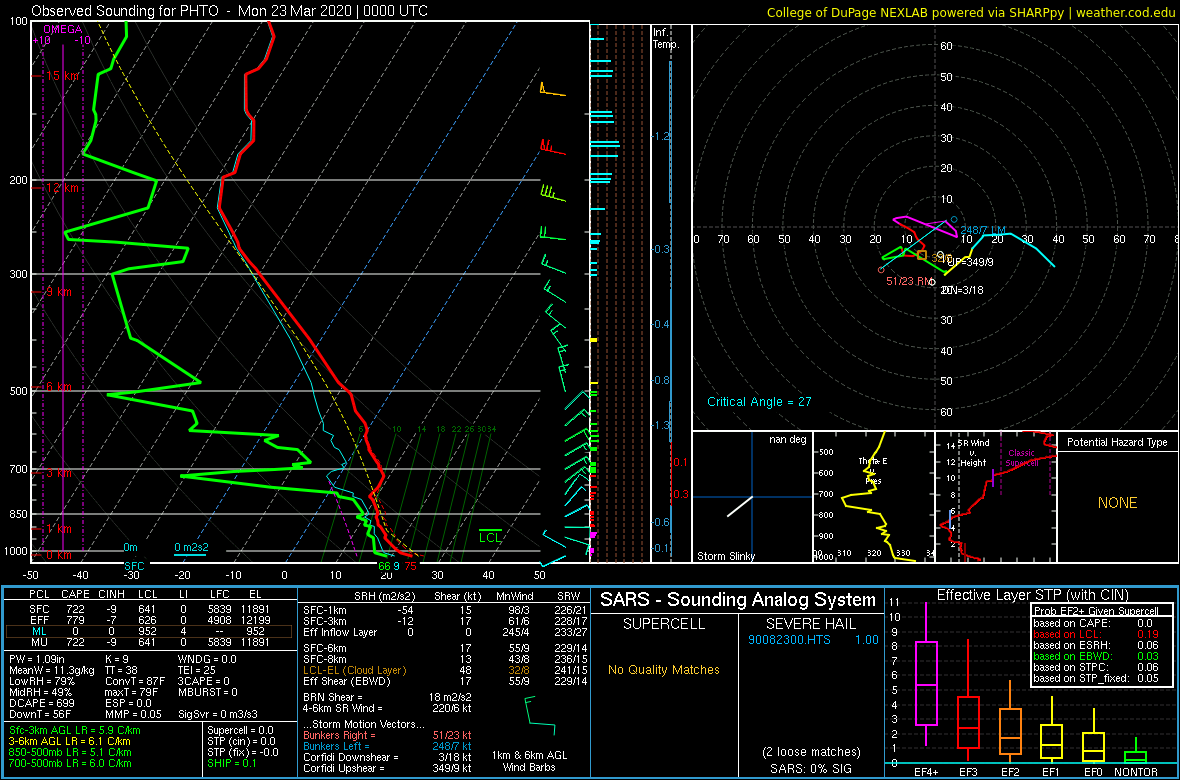This screenshot has width=1180, height=780.
Task: Click the Inf. Temp. column header
Action: point(666,39)
